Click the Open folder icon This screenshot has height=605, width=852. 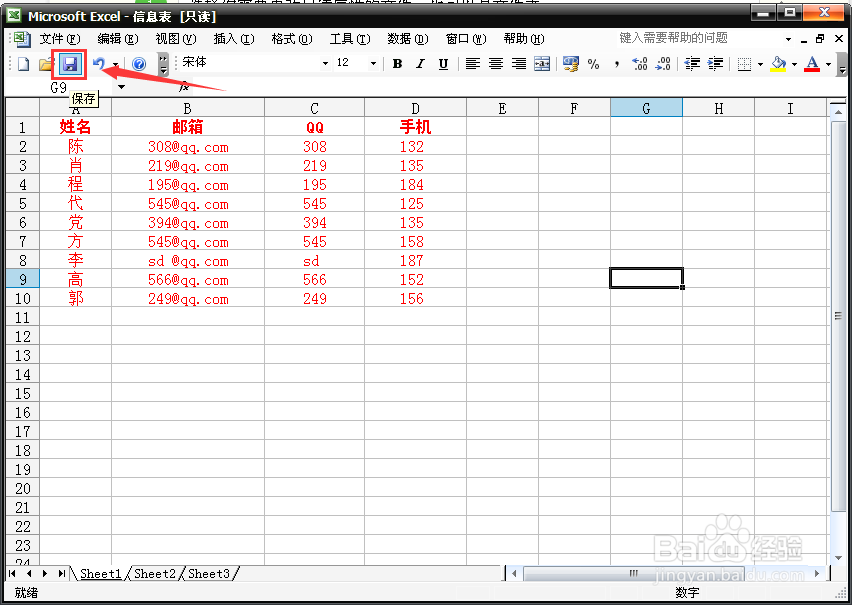click(46, 64)
